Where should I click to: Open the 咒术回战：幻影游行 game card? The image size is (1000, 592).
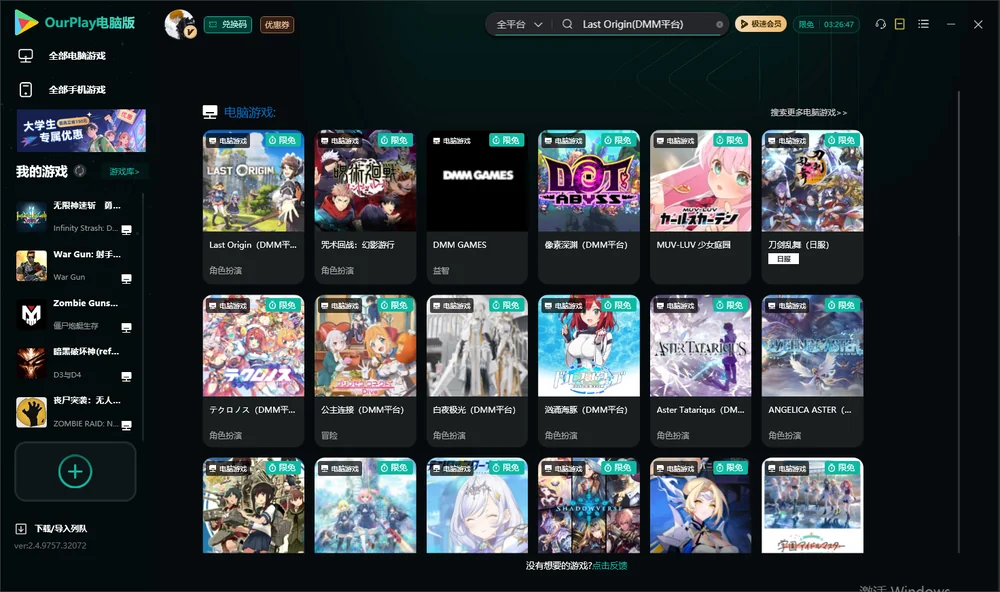pos(365,207)
